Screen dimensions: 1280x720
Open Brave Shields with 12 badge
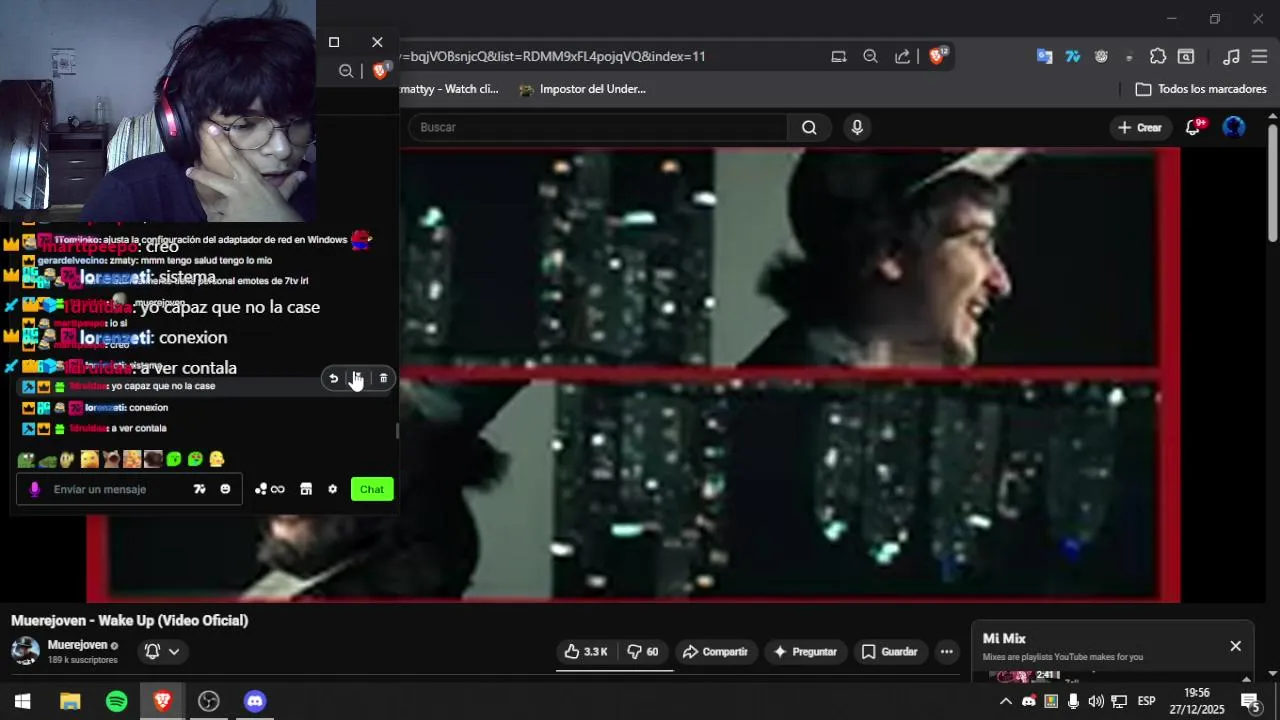point(937,56)
